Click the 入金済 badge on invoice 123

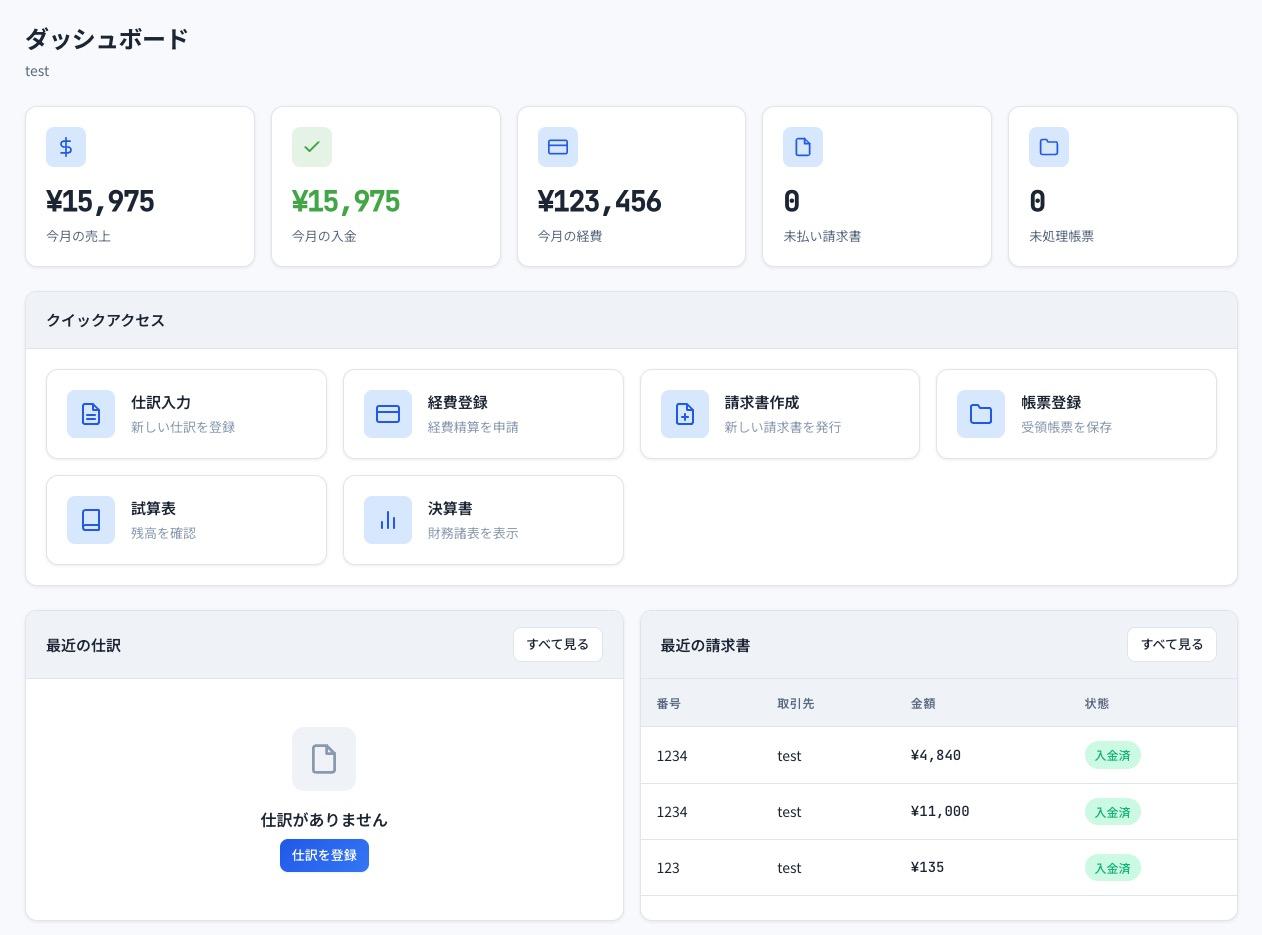[x=1112, y=868]
